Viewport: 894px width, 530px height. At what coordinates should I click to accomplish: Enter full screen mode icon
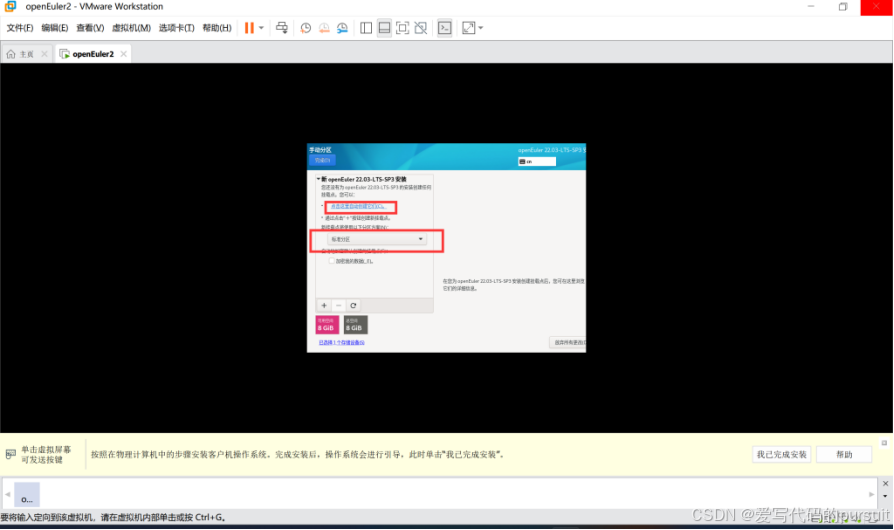click(x=403, y=28)
